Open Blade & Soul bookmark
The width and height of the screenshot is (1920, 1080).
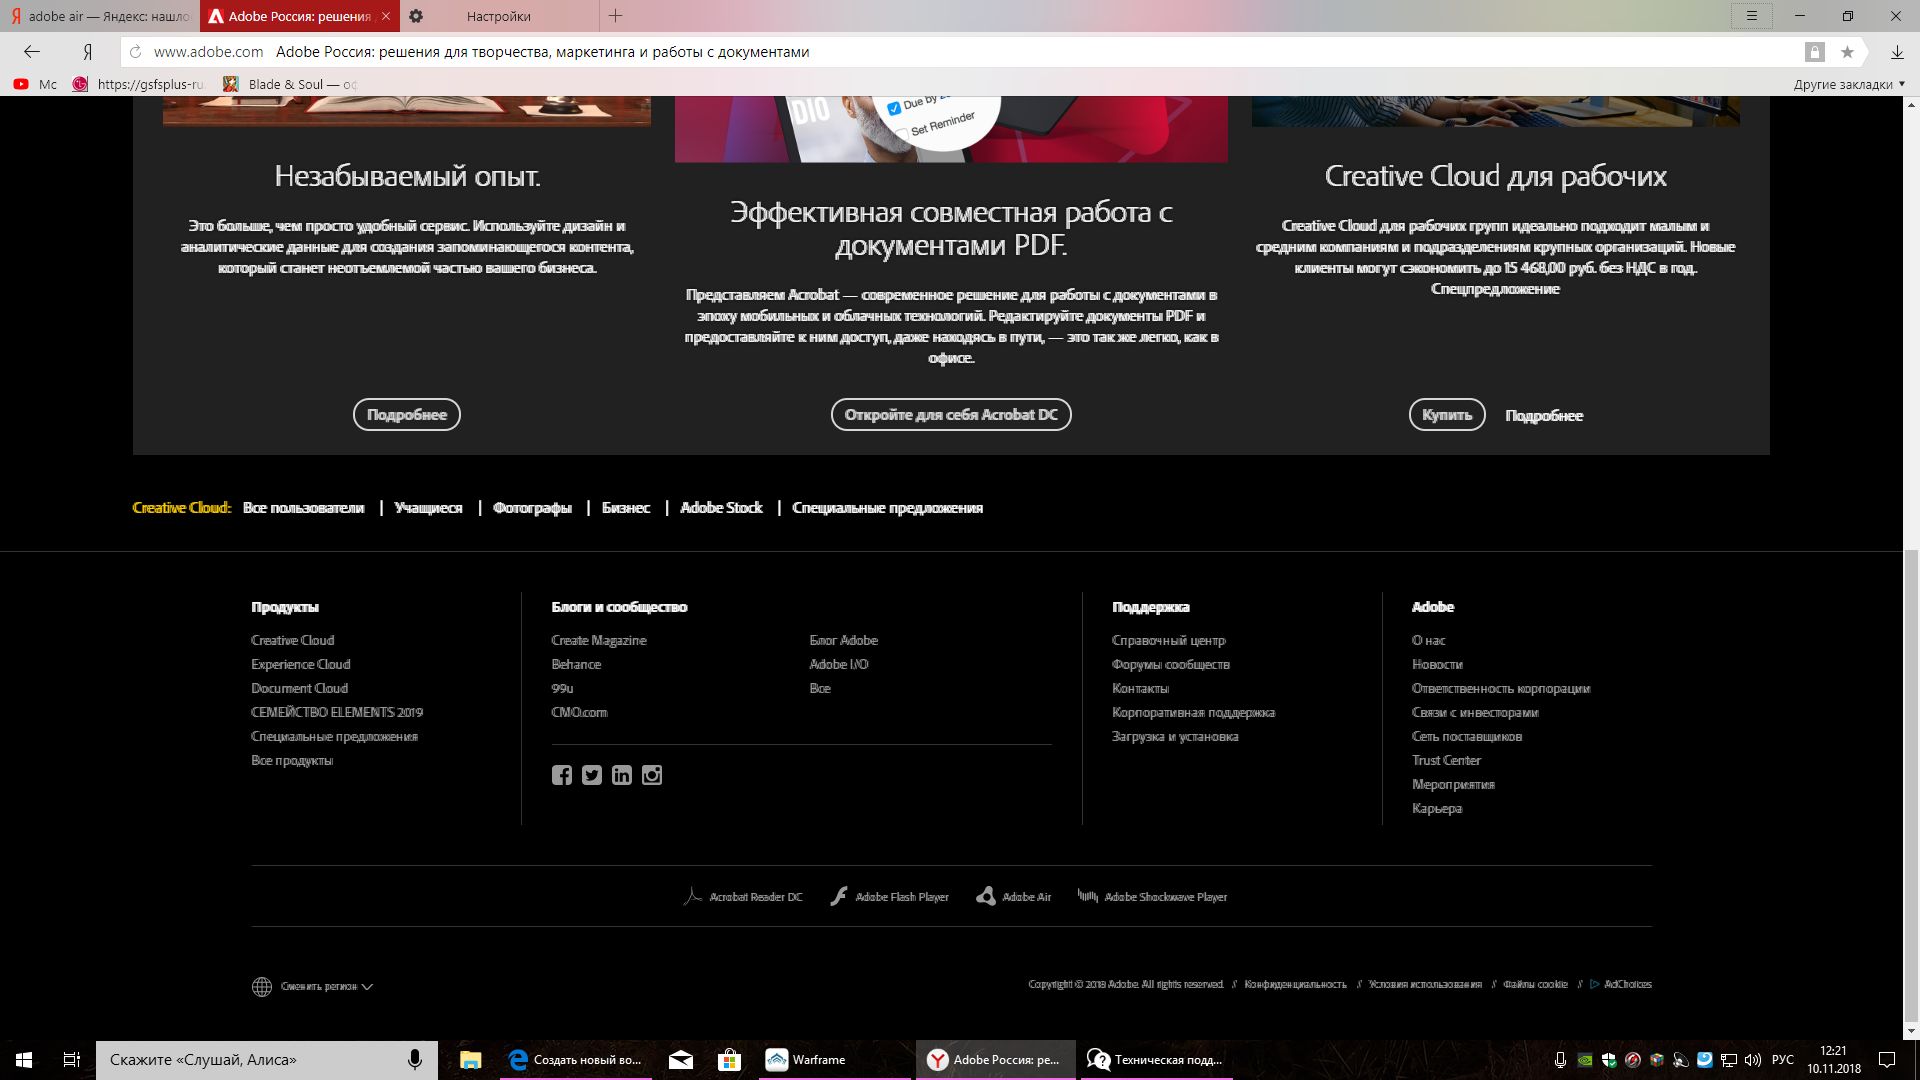(290, 84)
